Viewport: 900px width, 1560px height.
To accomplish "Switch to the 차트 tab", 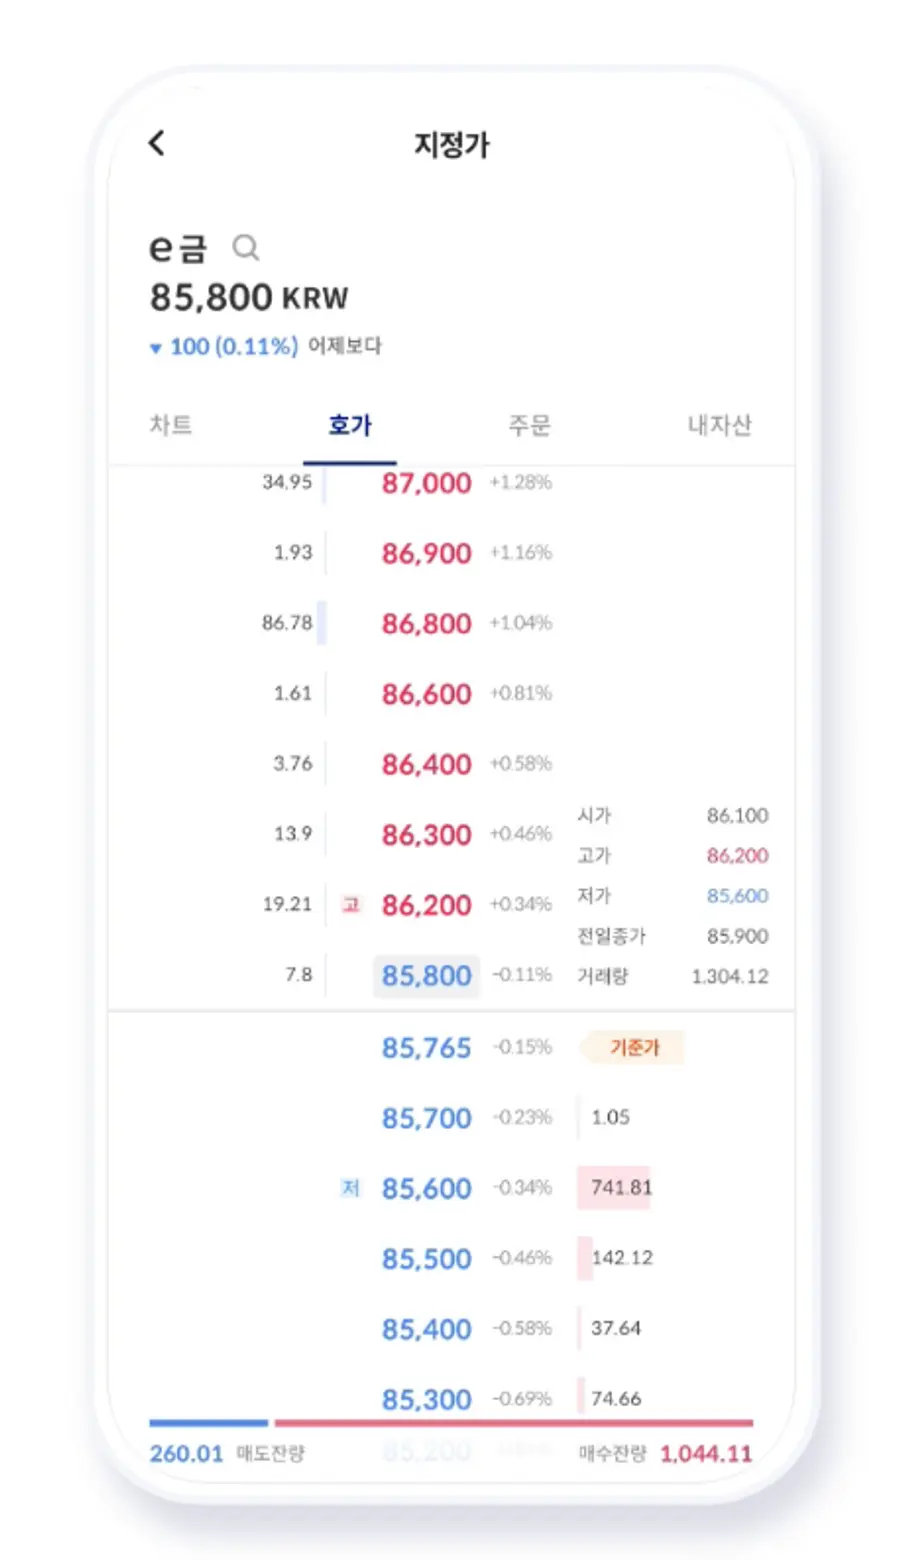I will [x=171, y=425].
